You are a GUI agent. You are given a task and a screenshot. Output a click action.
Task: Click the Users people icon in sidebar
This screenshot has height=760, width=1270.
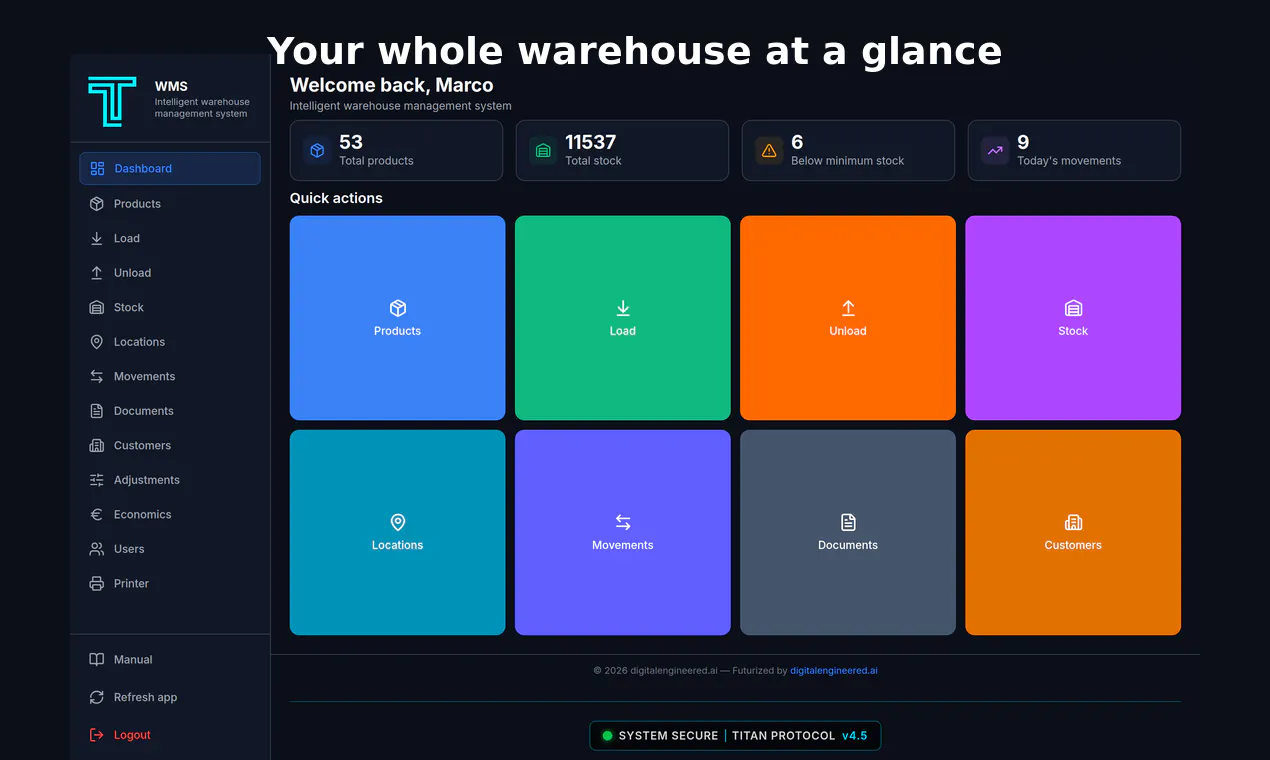[97, 549]
